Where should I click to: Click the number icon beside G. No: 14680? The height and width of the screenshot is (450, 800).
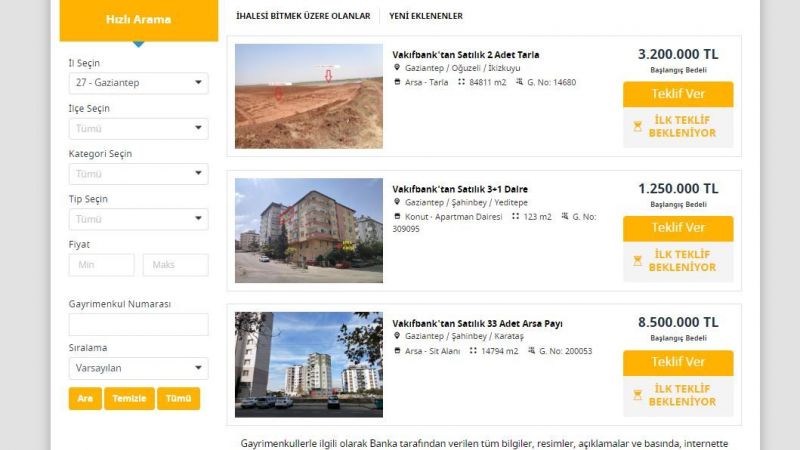(519, 82)
